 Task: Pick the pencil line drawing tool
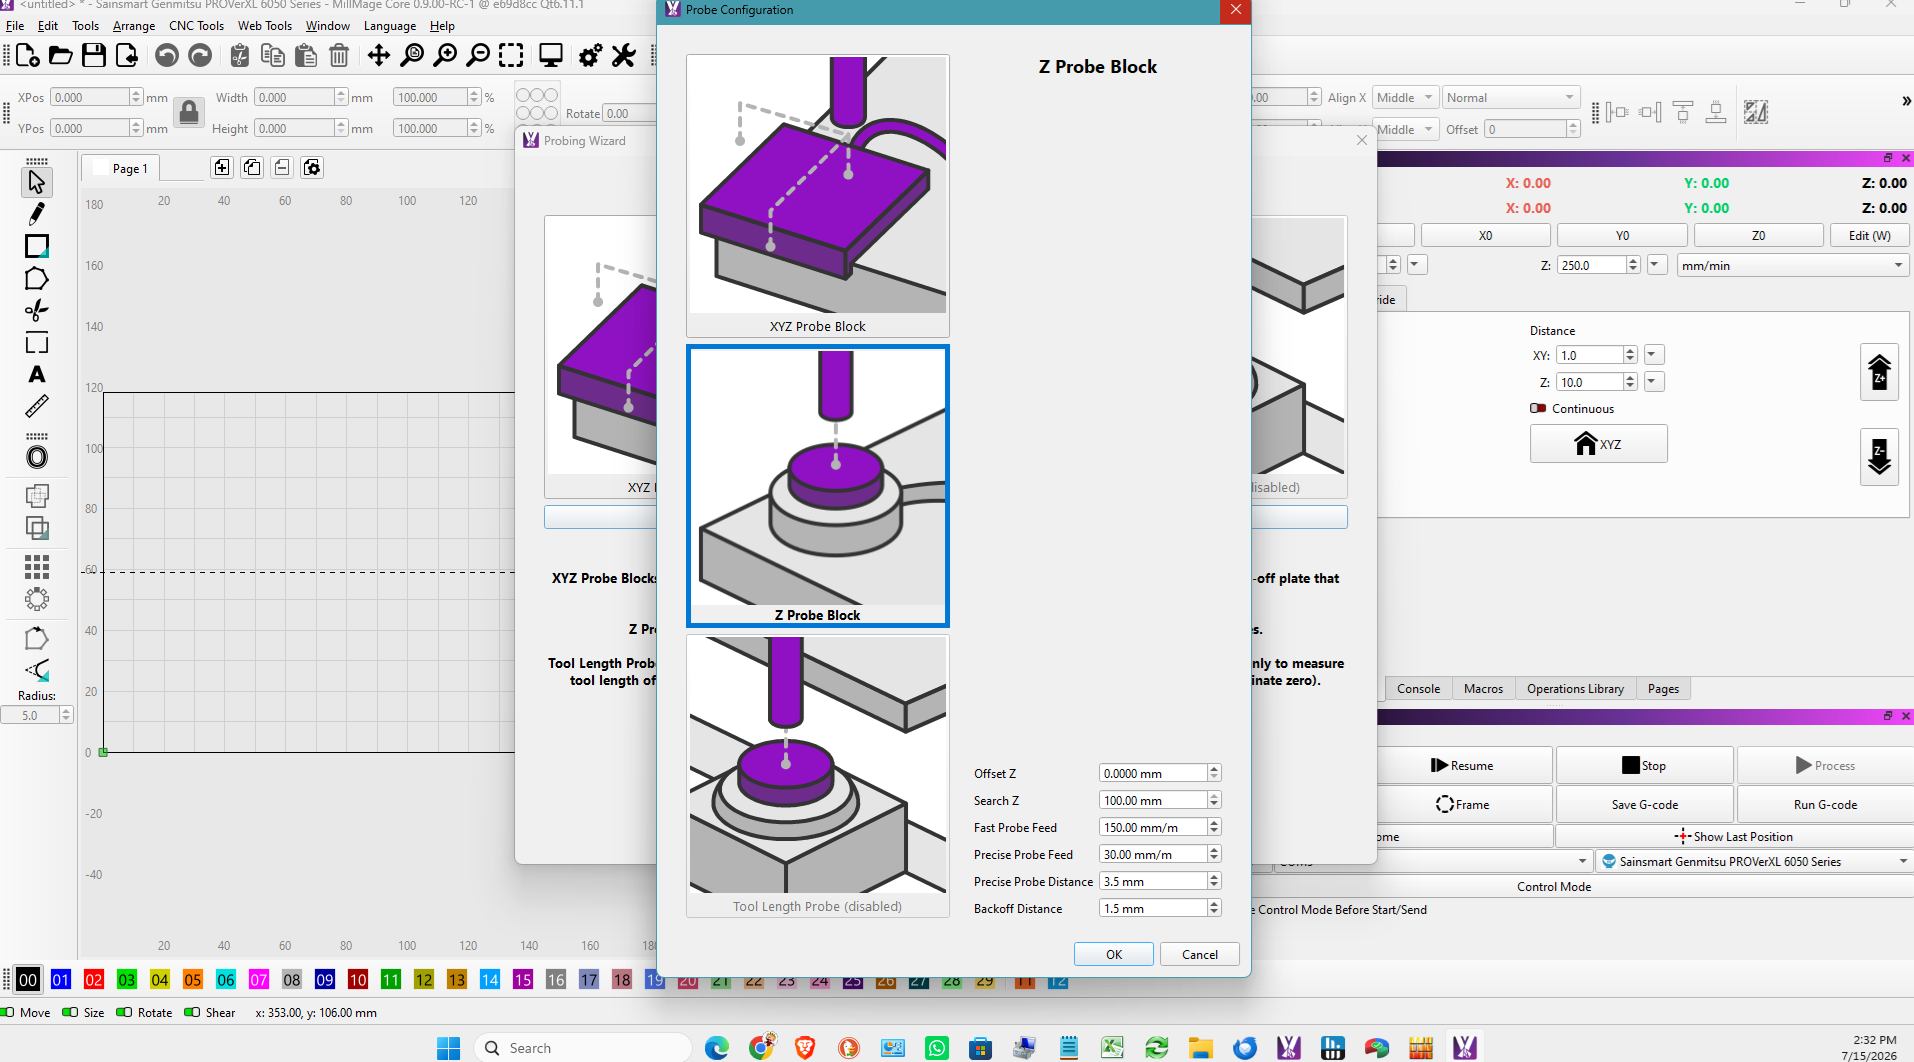(x=37, y=214)
